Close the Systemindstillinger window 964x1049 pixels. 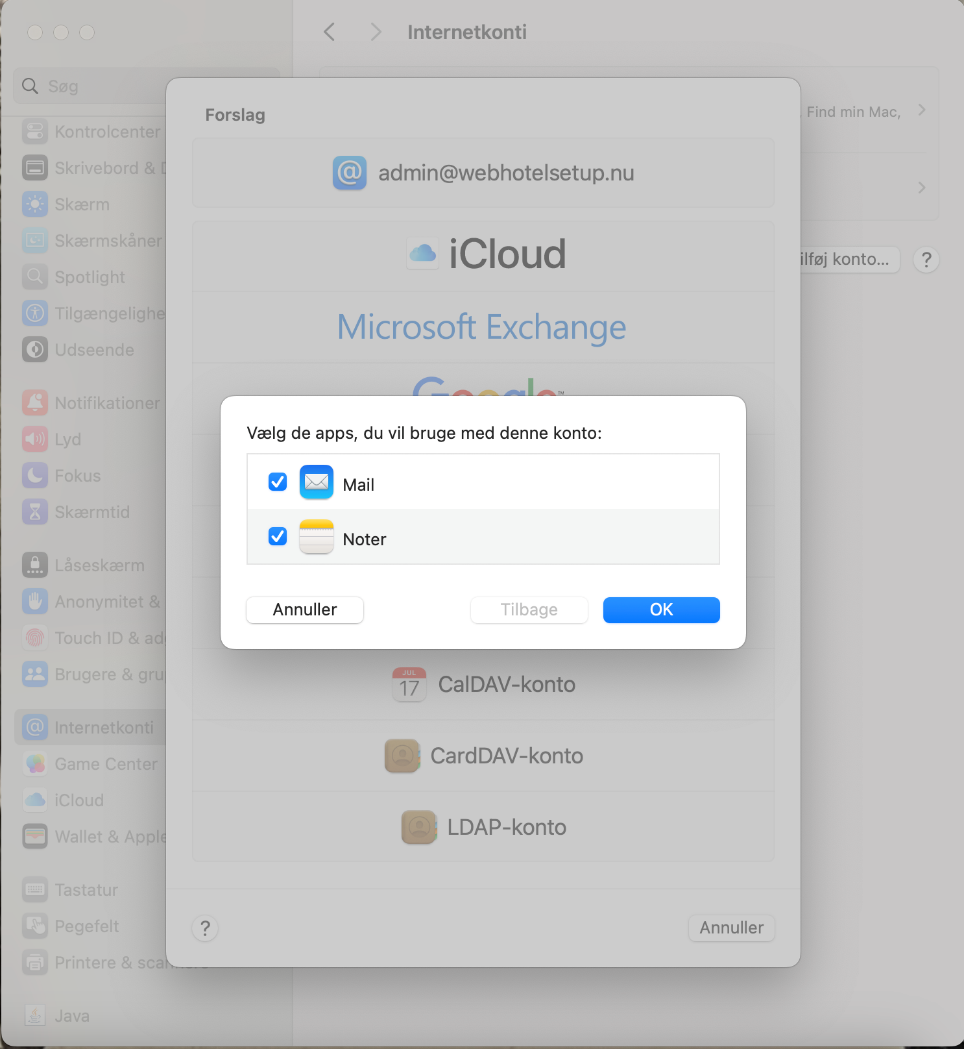pyautogui.click(x=35, y=32)
